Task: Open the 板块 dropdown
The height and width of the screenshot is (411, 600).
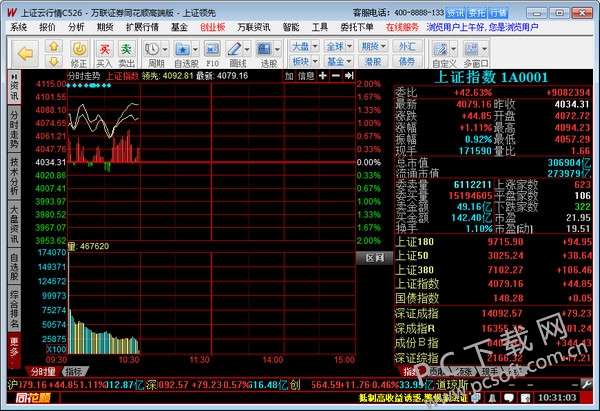Action: [x=304, y=61]
